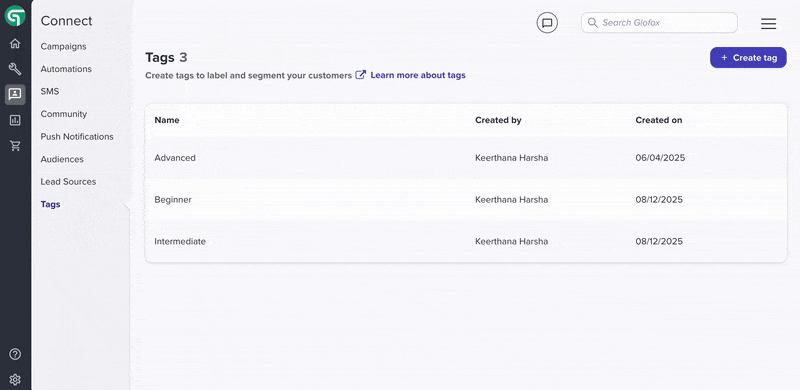Open the Reports chart icon
The height and width of the screenshot is (390, 800).
point(15,120)
